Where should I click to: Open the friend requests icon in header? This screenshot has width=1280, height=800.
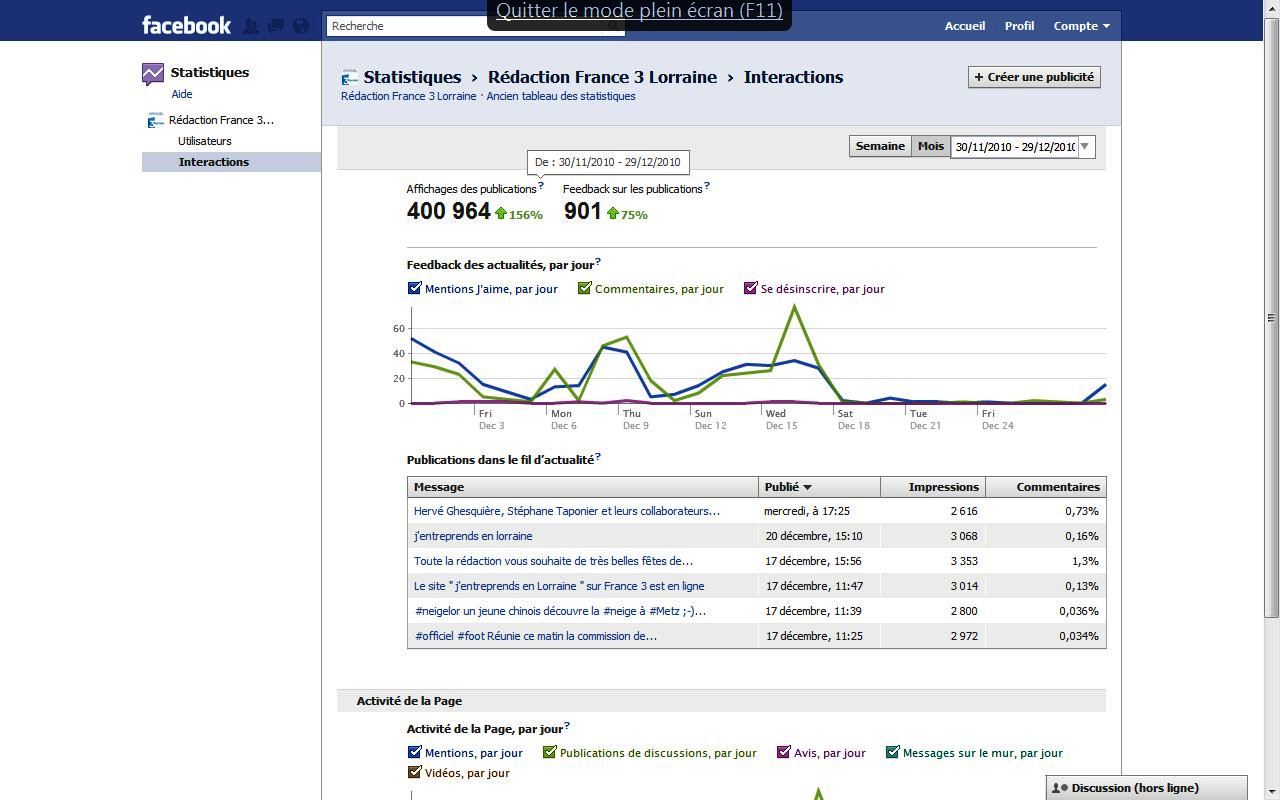pos(252,26)
